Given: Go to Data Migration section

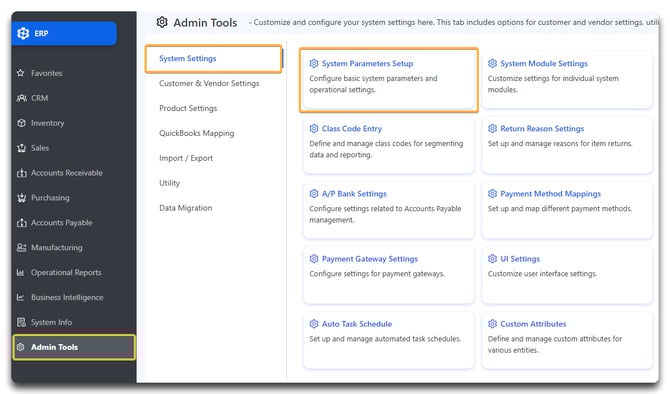Looking at the screenshot, I should 185,208.
